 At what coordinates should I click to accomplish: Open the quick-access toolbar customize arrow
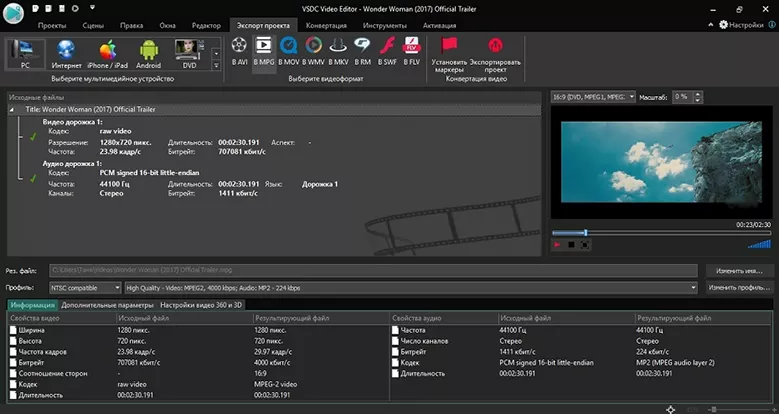pyautogui.click(x=92, y=8)
